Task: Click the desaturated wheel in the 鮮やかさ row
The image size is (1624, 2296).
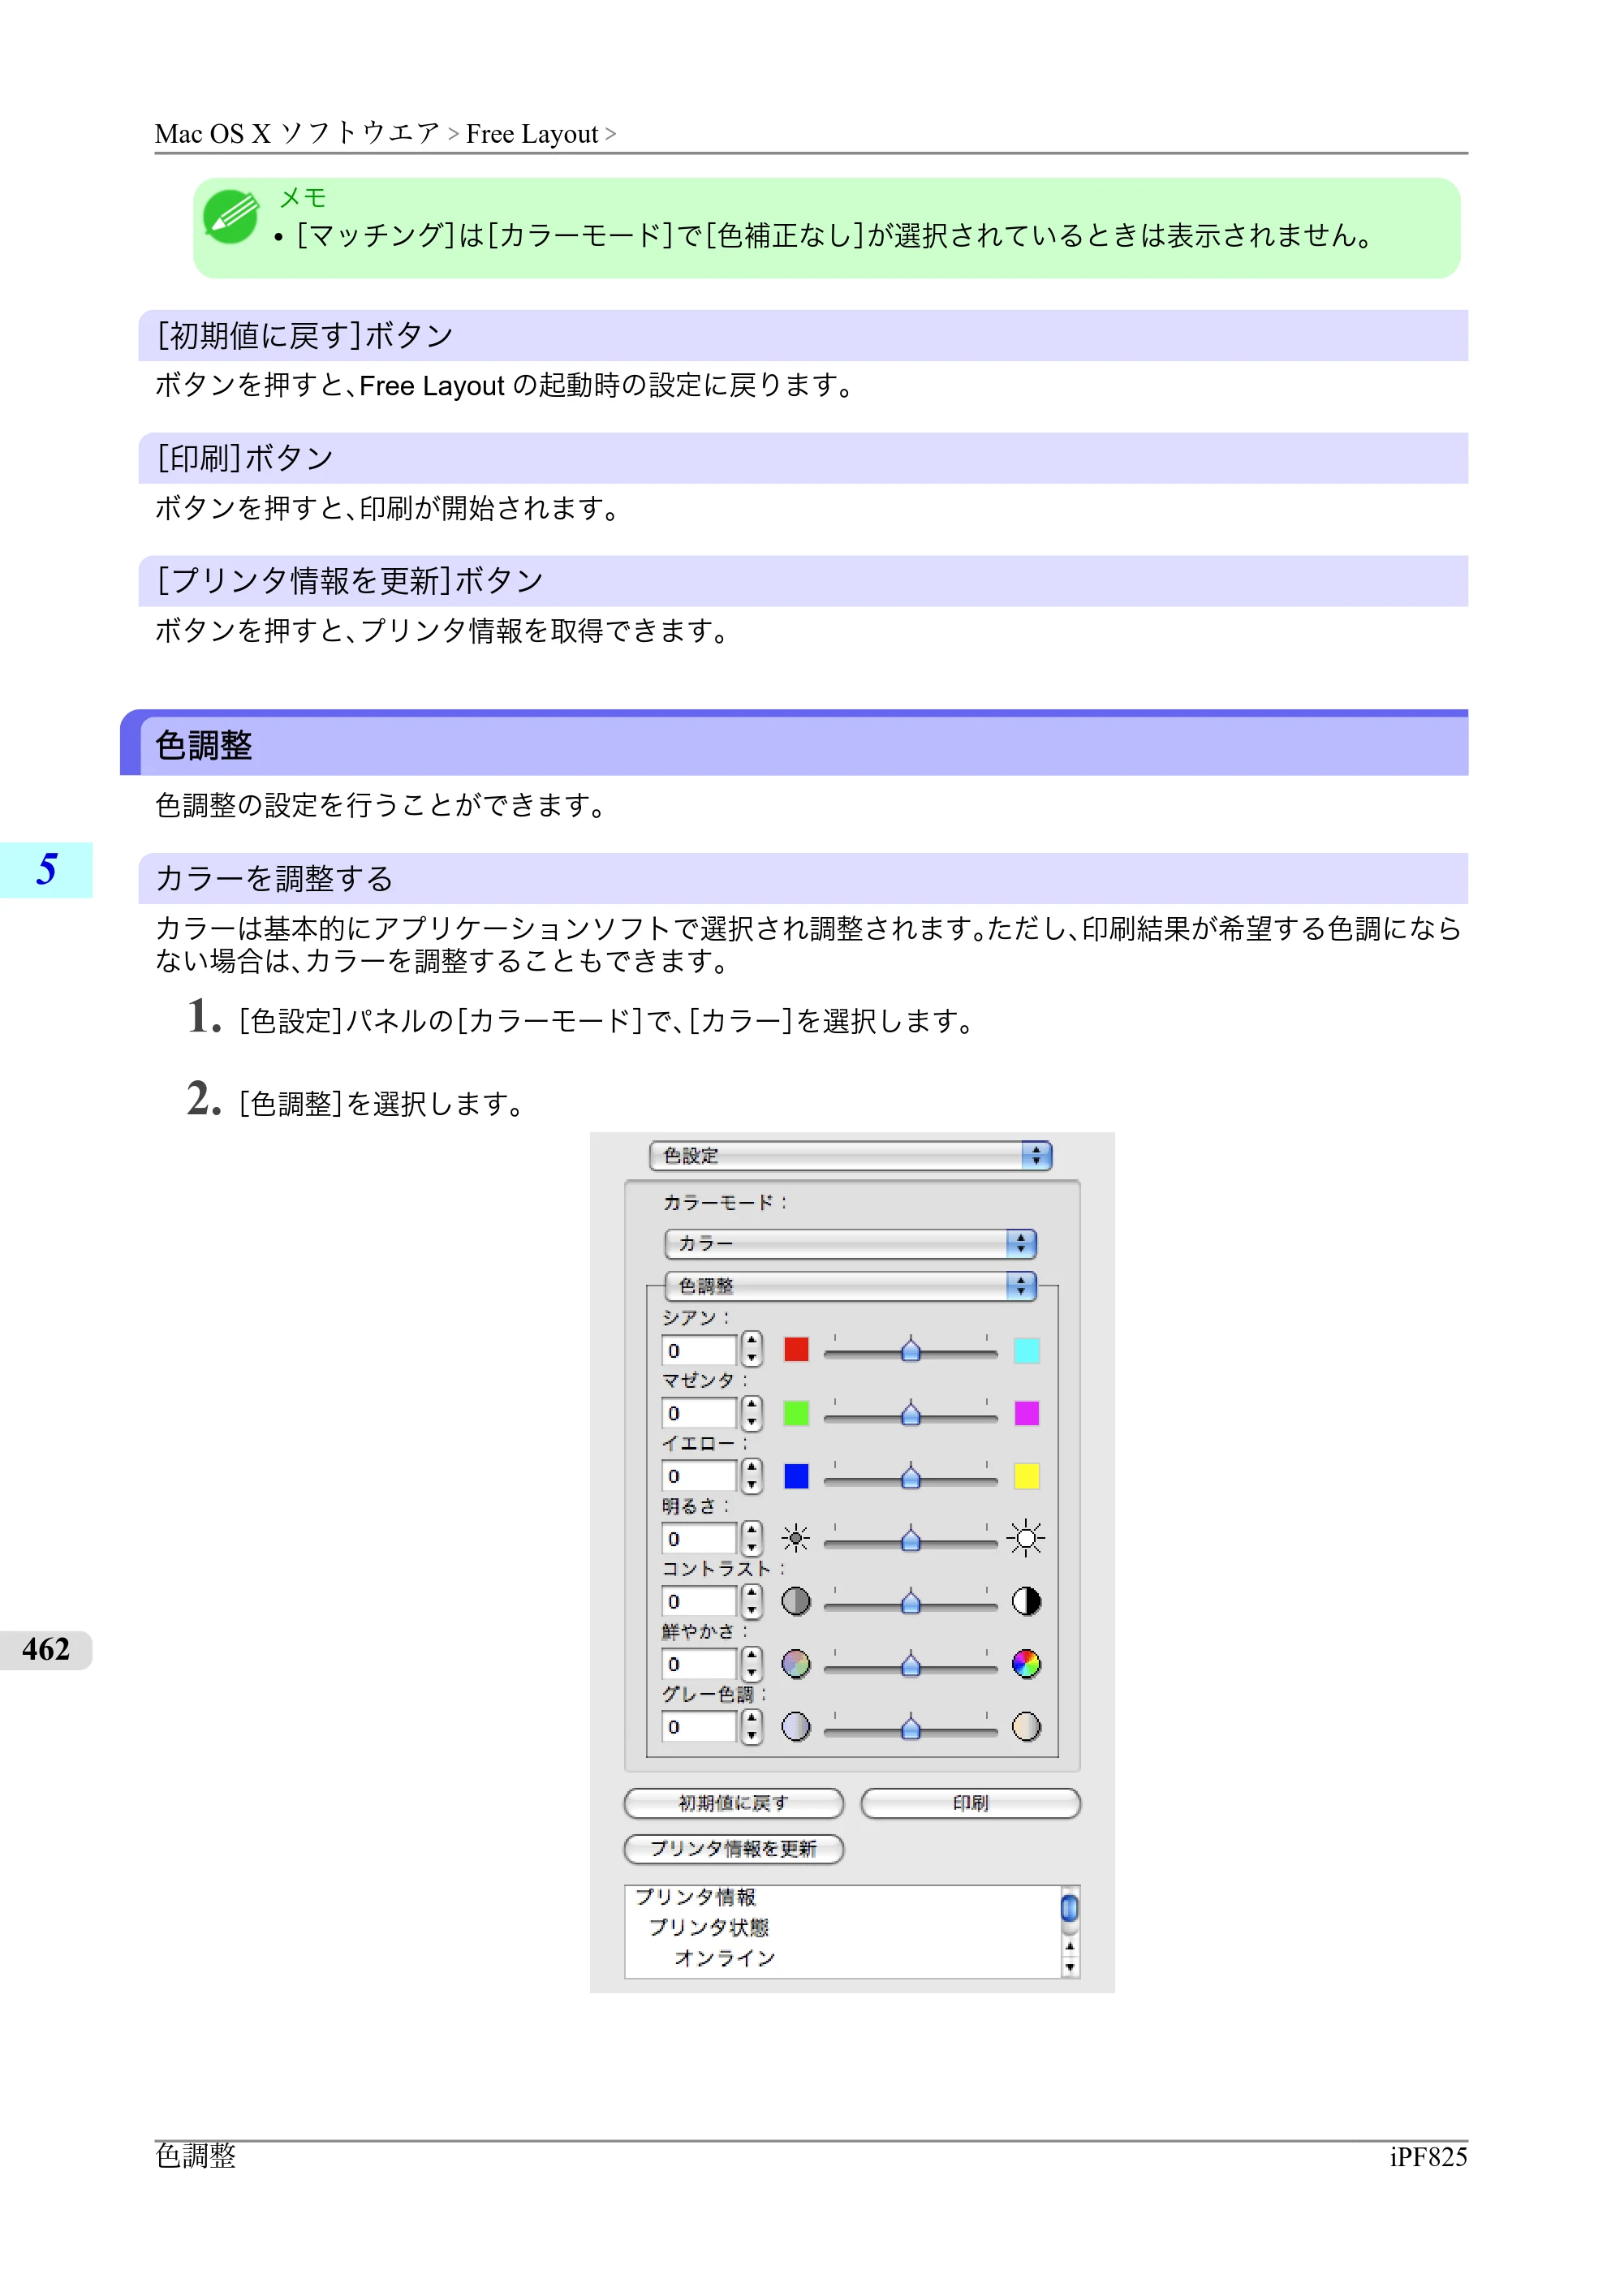Action: coord(796,1664)
